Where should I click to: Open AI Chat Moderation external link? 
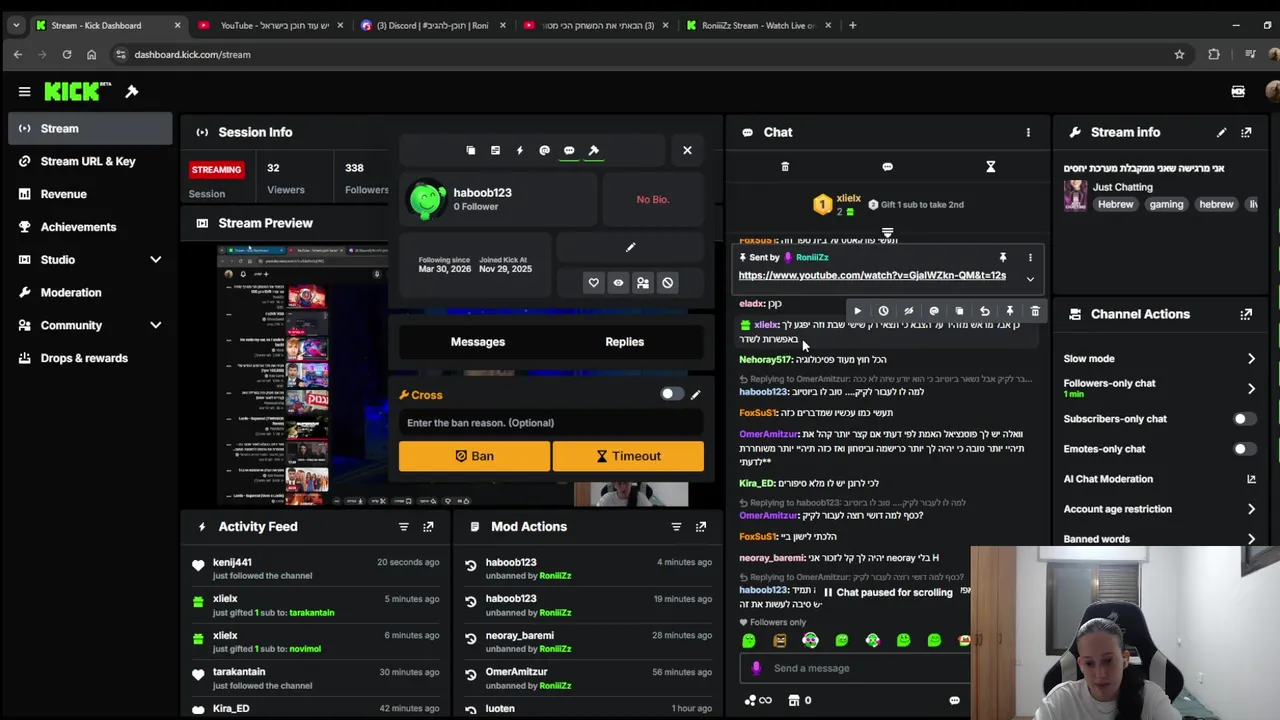pyautogui.click(x=1251, y=479)
